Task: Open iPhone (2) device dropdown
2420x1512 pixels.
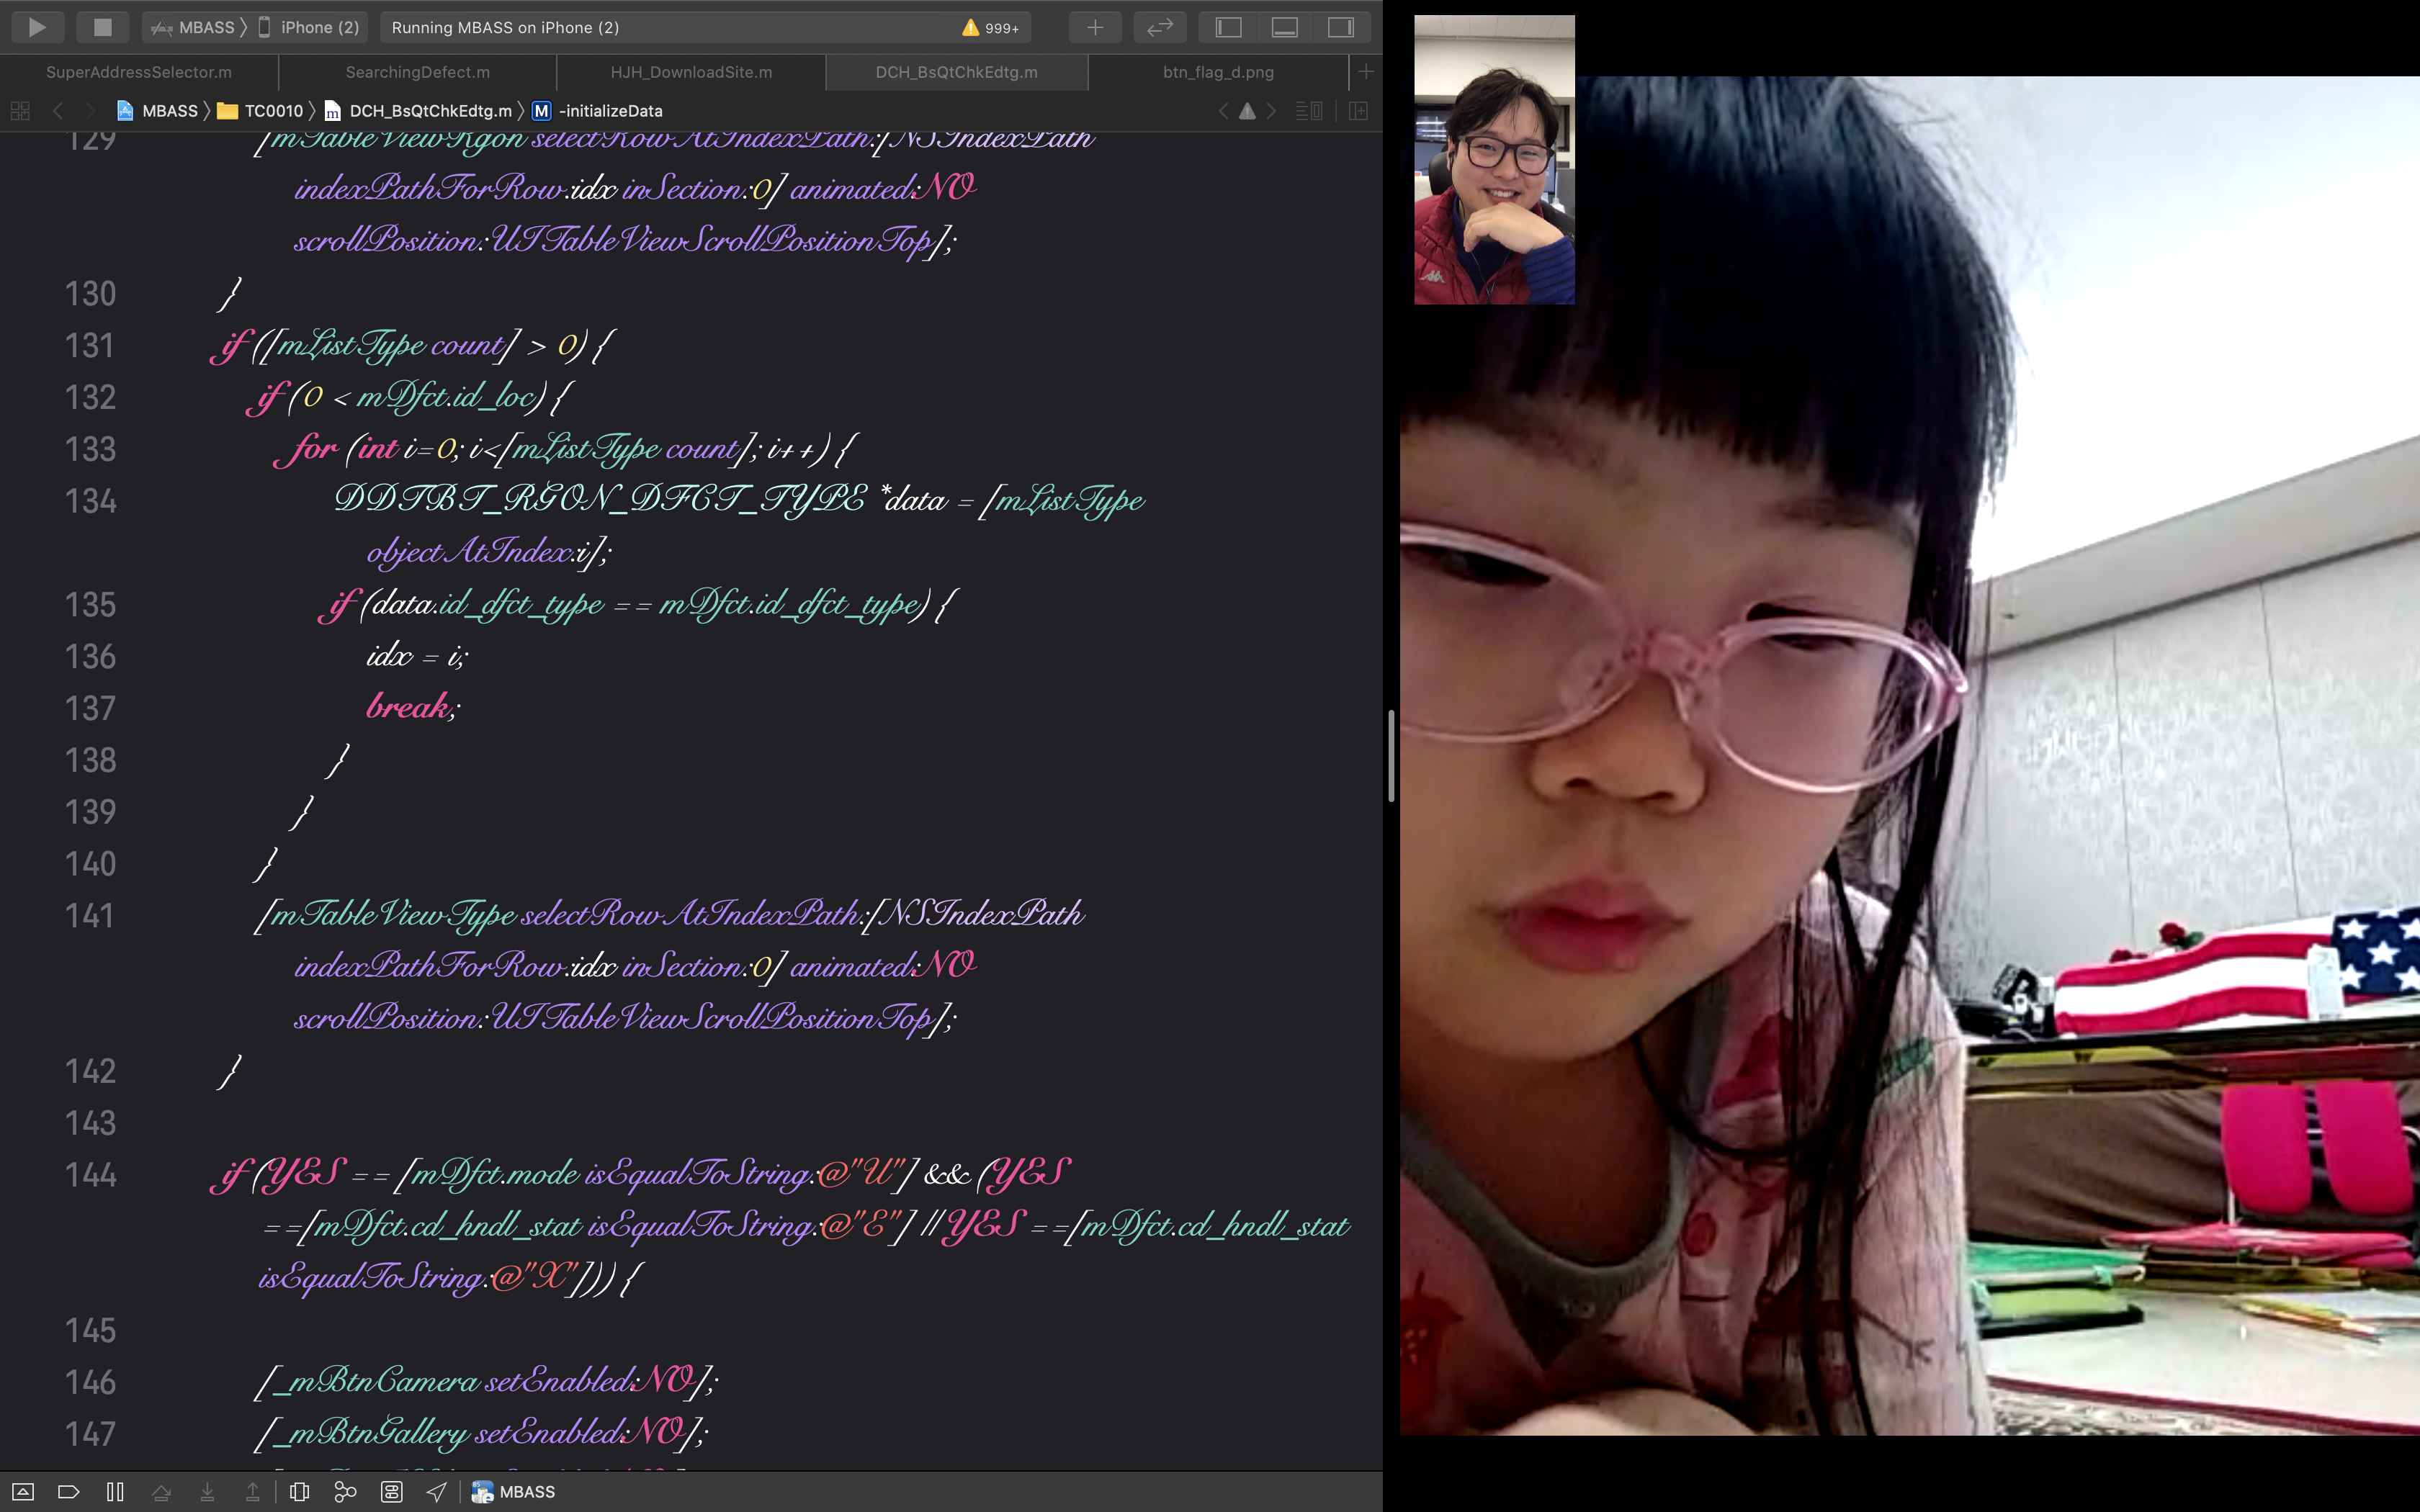Action: 310,27
